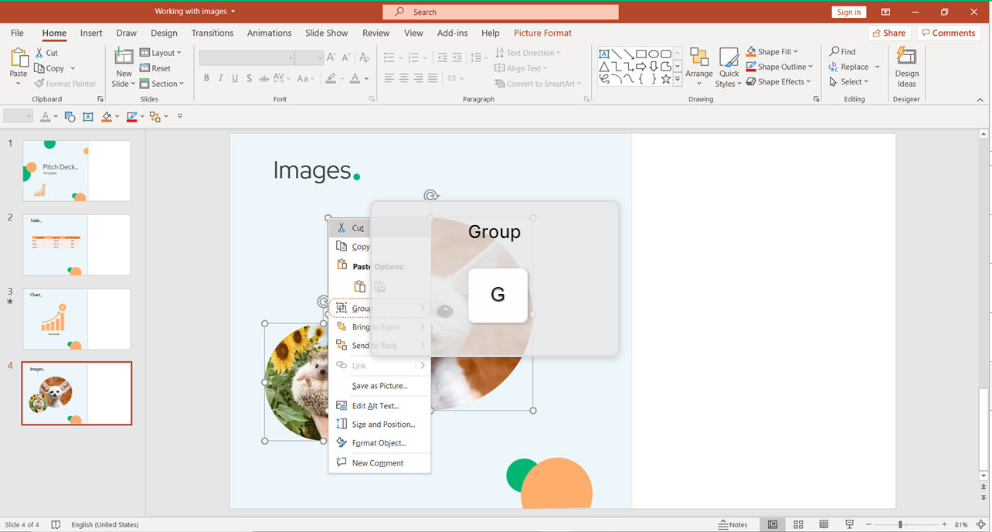Select the Paste clipboard icon
992x532 pixels.
pyautogui.click(x=18, y=59)
